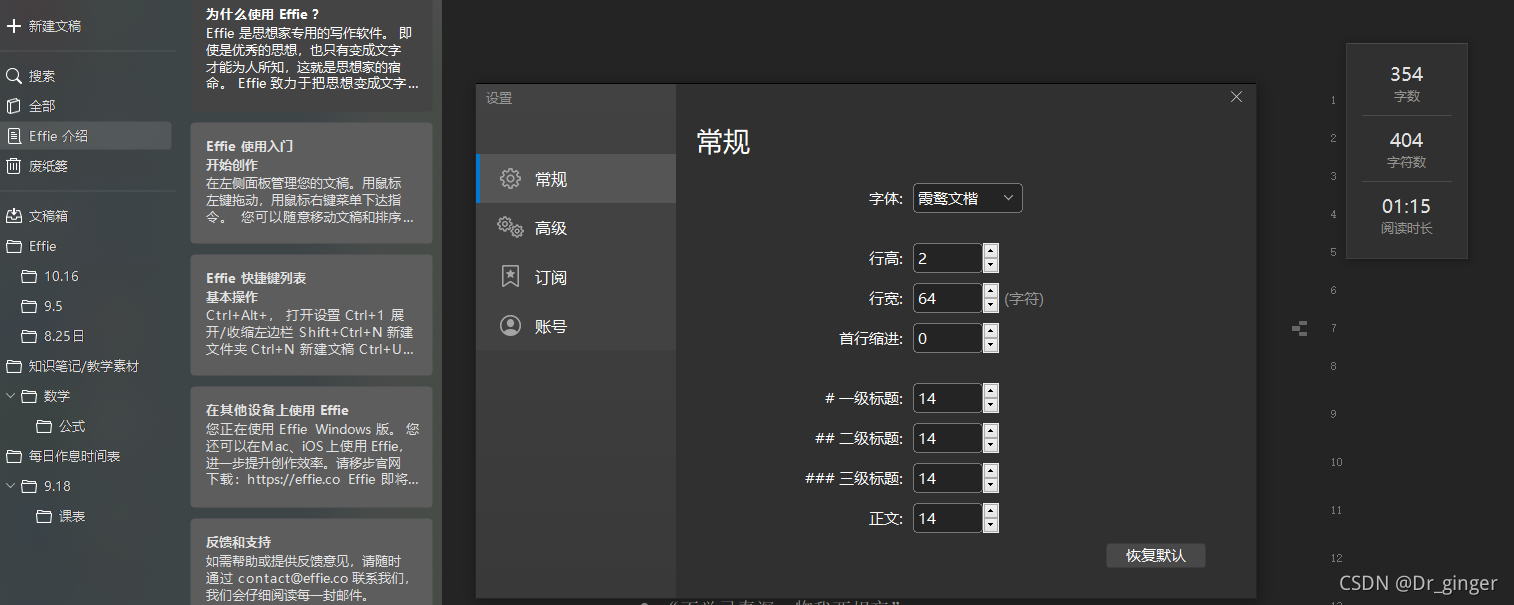This screenshot has width=1514, height=605.
Task: Click the 搜索 label in sidebar
Action: pos(42,76)
